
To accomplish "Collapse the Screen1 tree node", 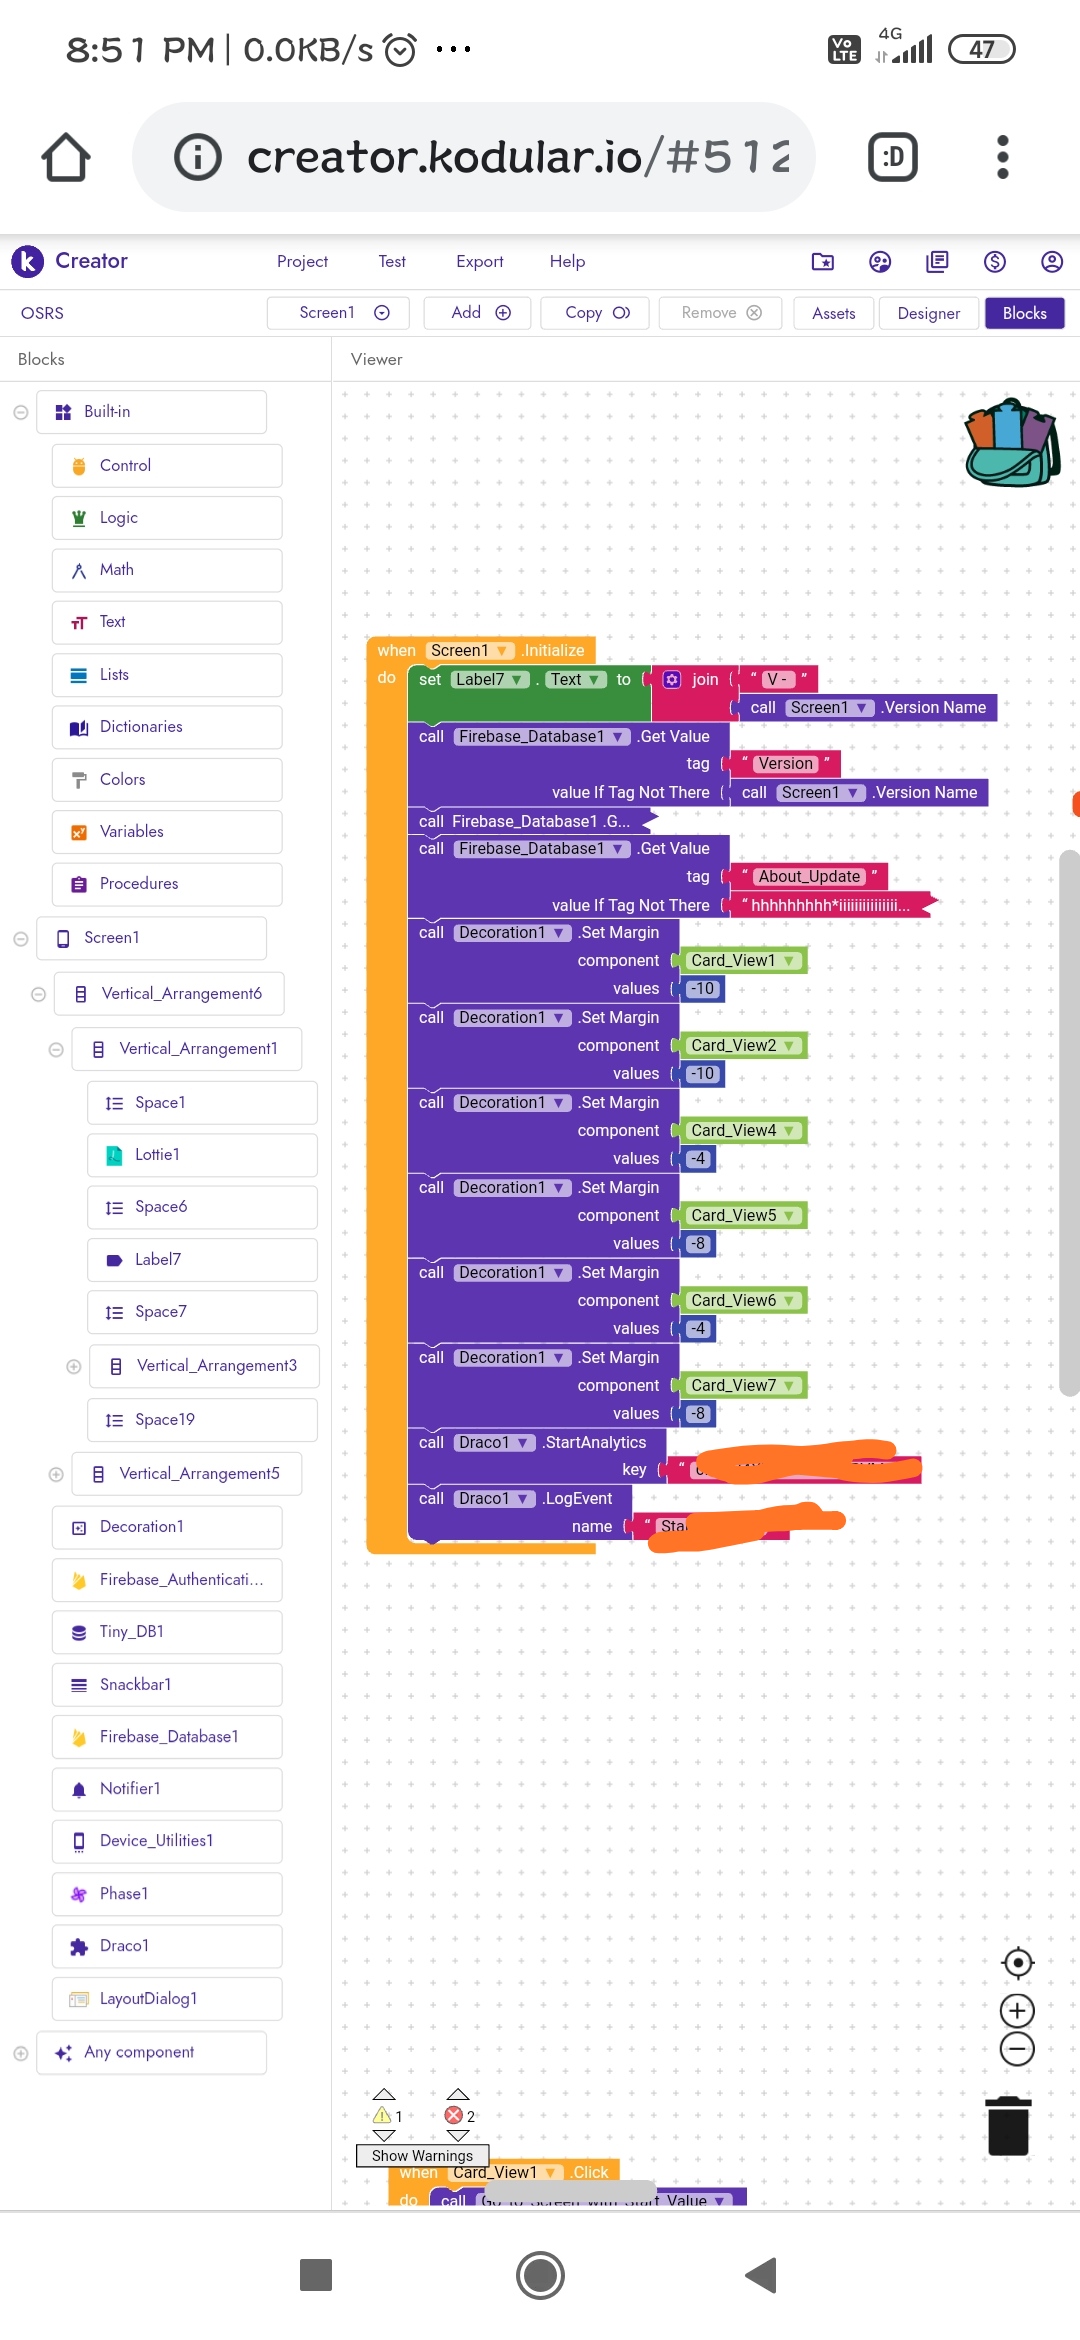I will pos(20,938).
